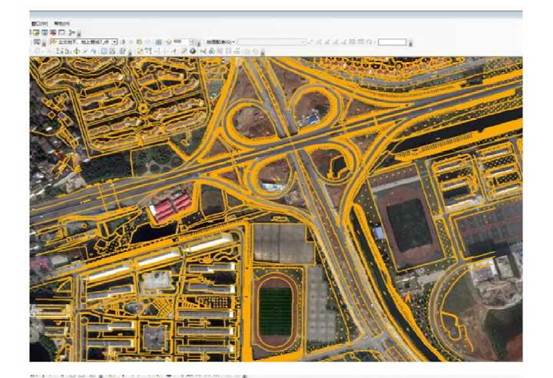Open the 窗口(W) menu

point(40,24)
